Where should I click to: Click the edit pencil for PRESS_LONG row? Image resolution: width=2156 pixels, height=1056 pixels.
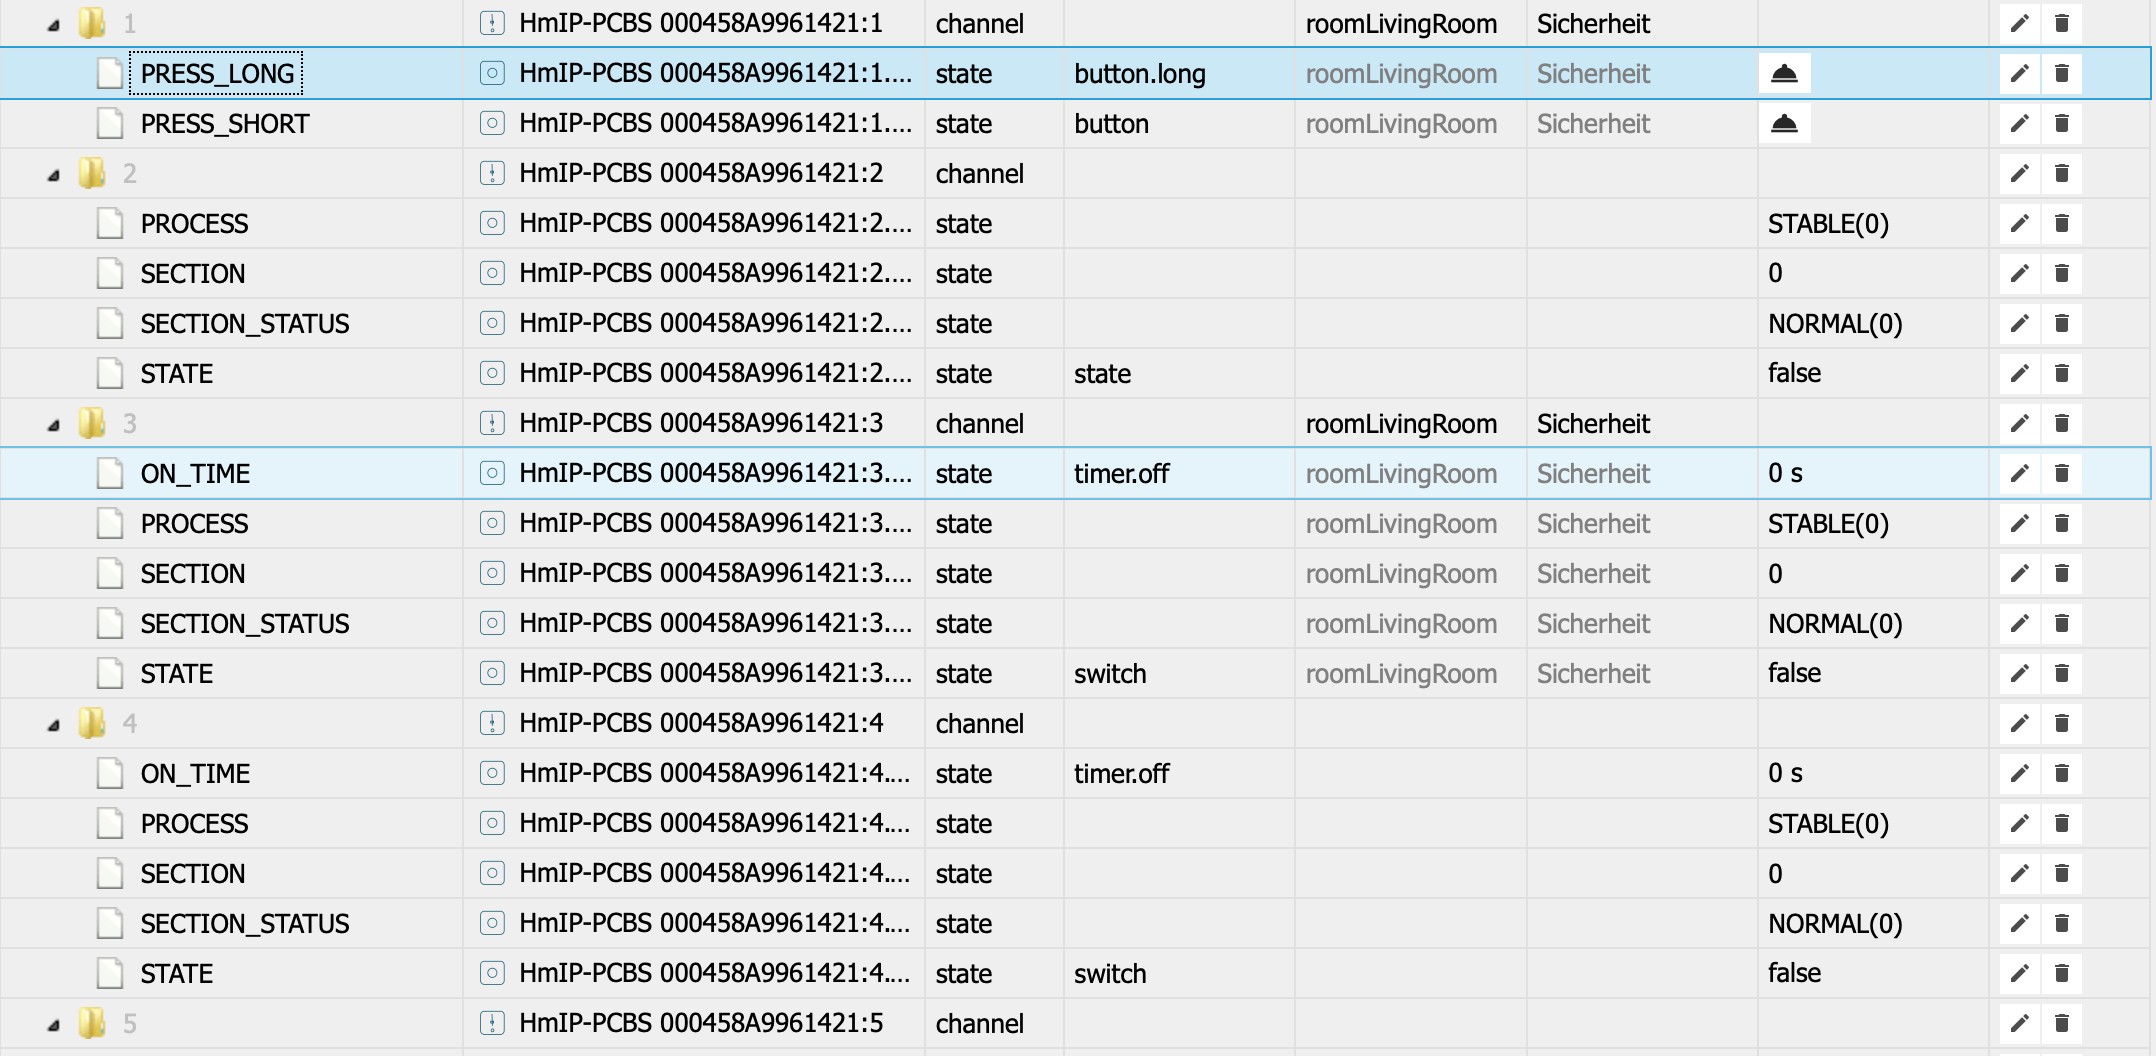click(2019, 74)
